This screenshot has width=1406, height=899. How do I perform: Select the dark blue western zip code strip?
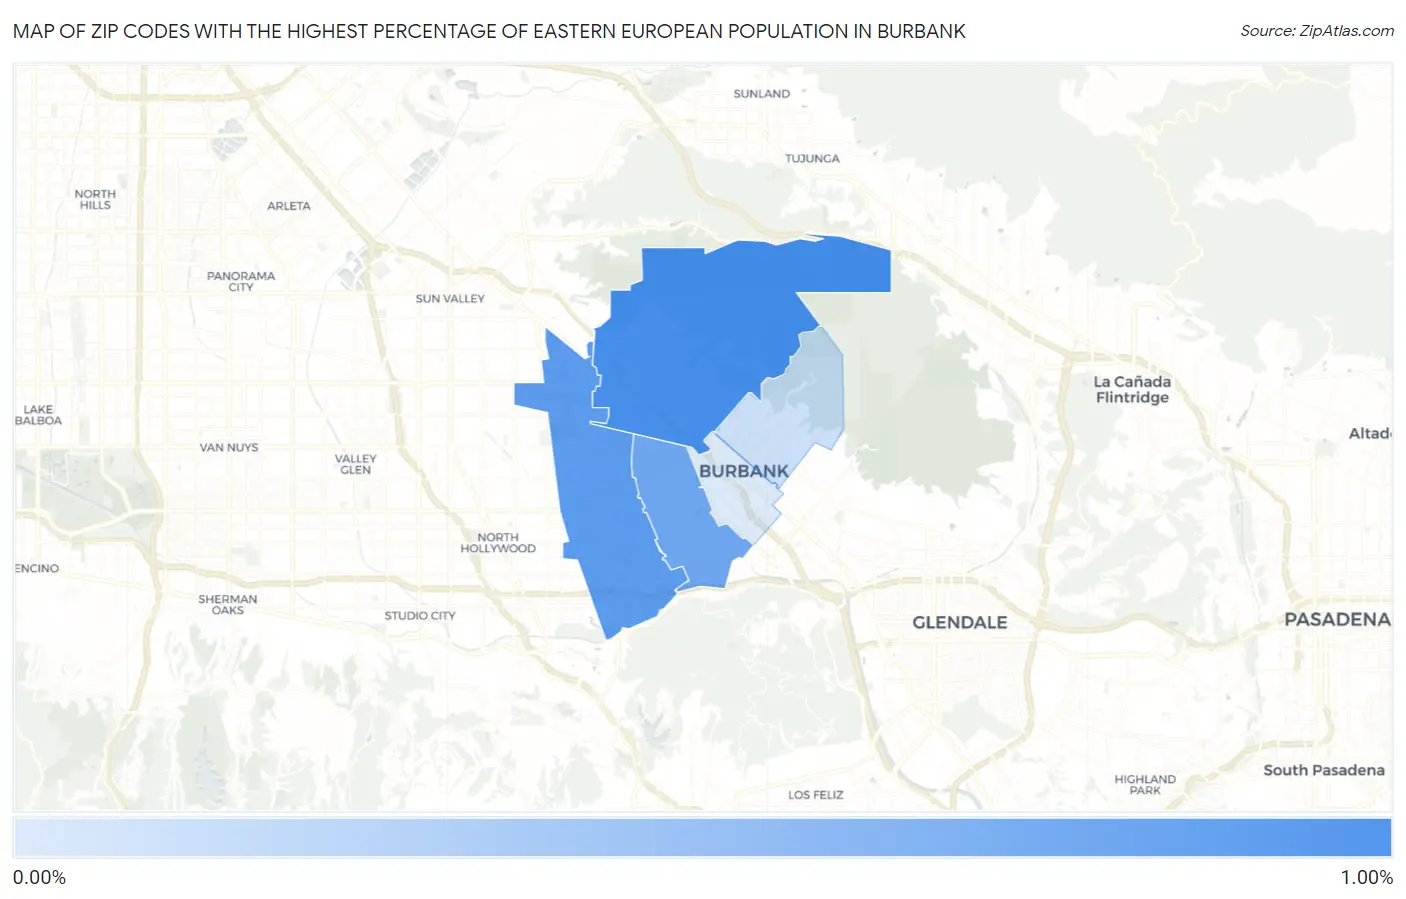click(600, 500)
